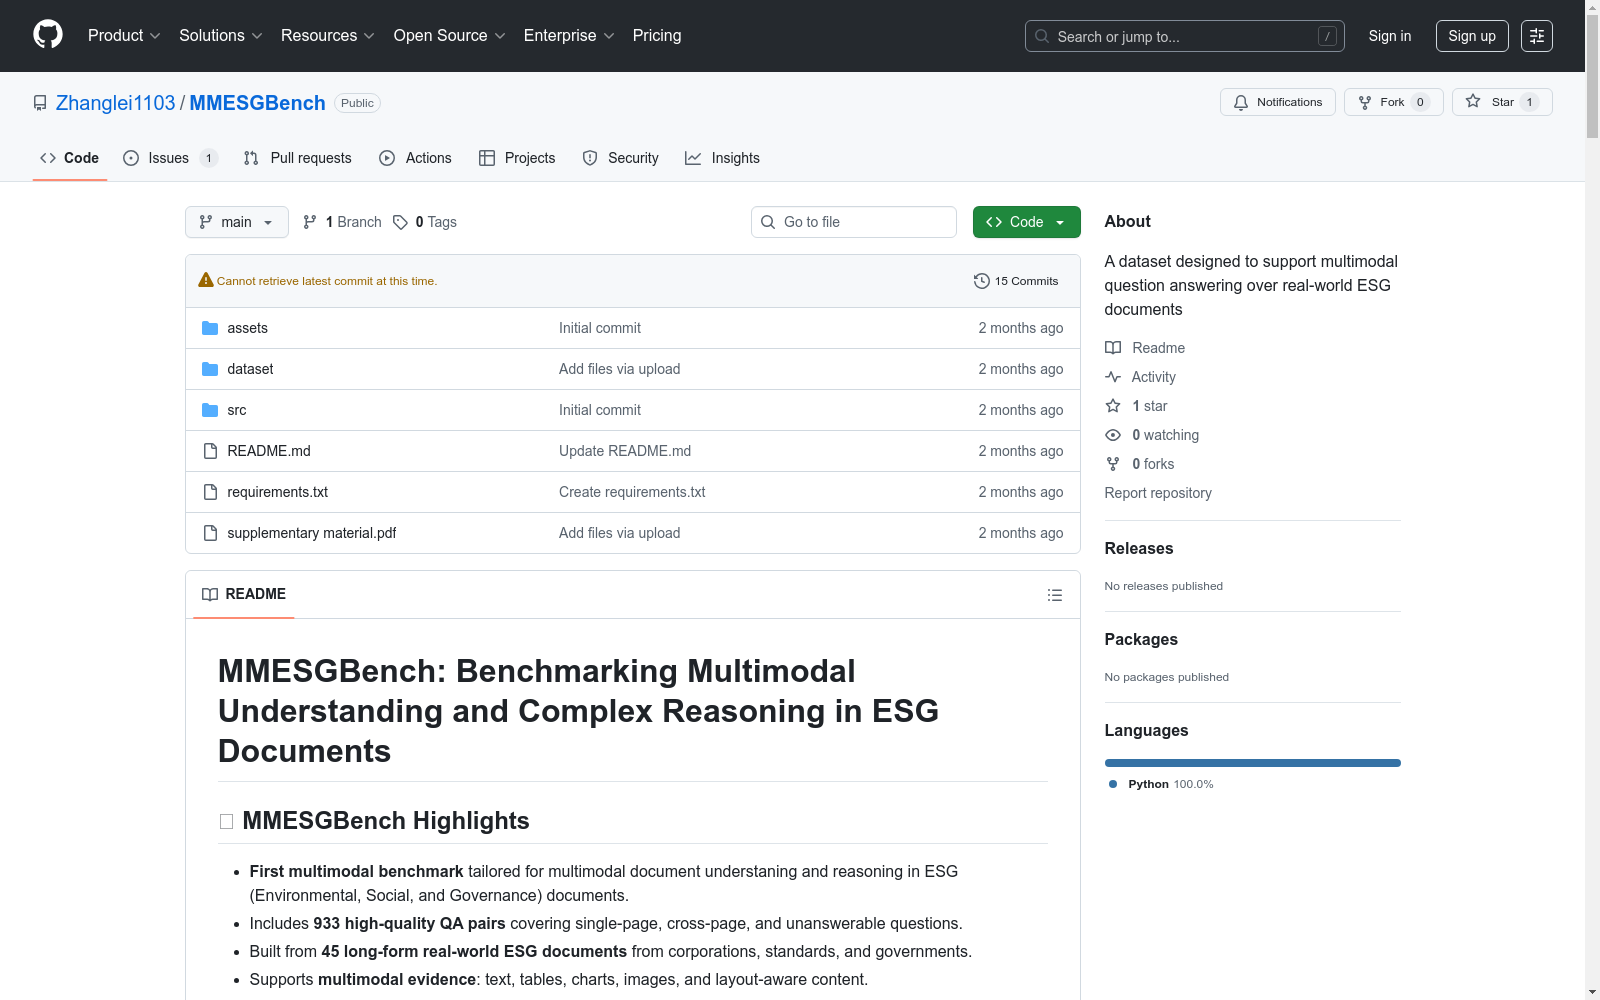Open the green Code dropdown button

[1026, 222]
